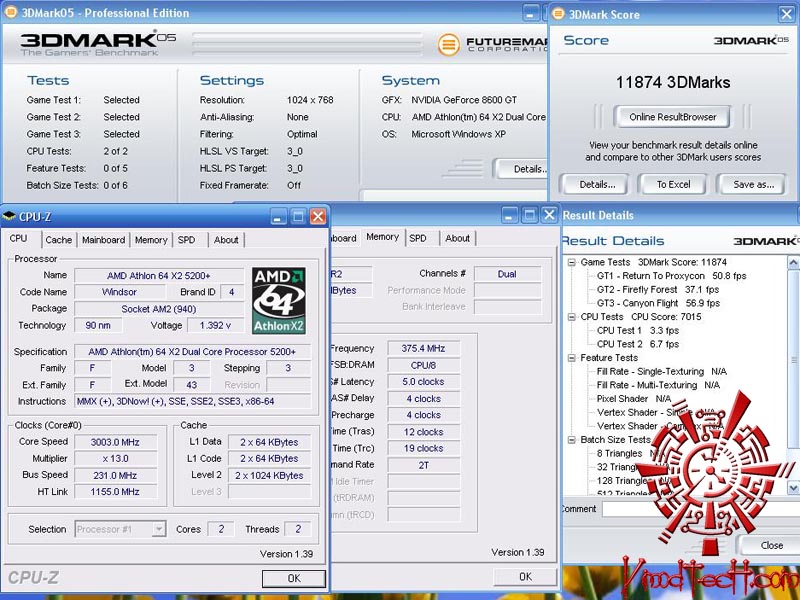The height and width of the screenshot is (600, 800).
Task: Click the Voltage value 1.392 v
Action: coord(215,325)
